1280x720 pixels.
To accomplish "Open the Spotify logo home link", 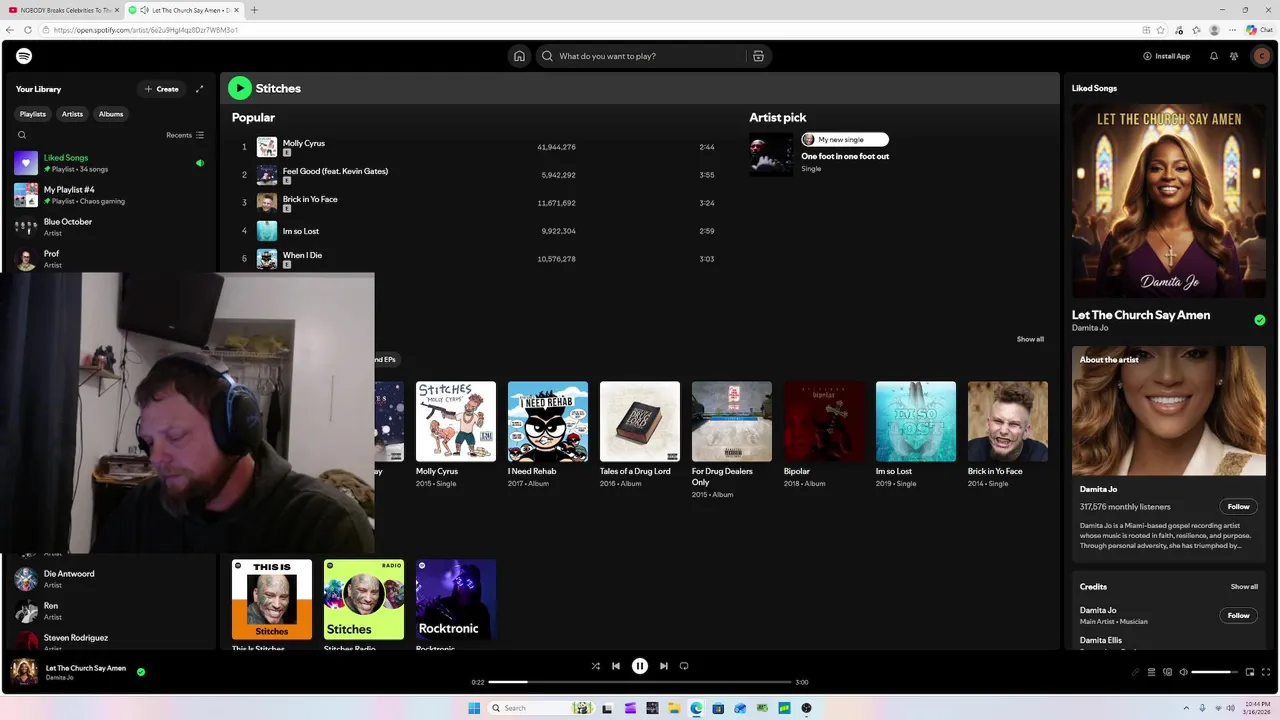I will tap(24, 56).
